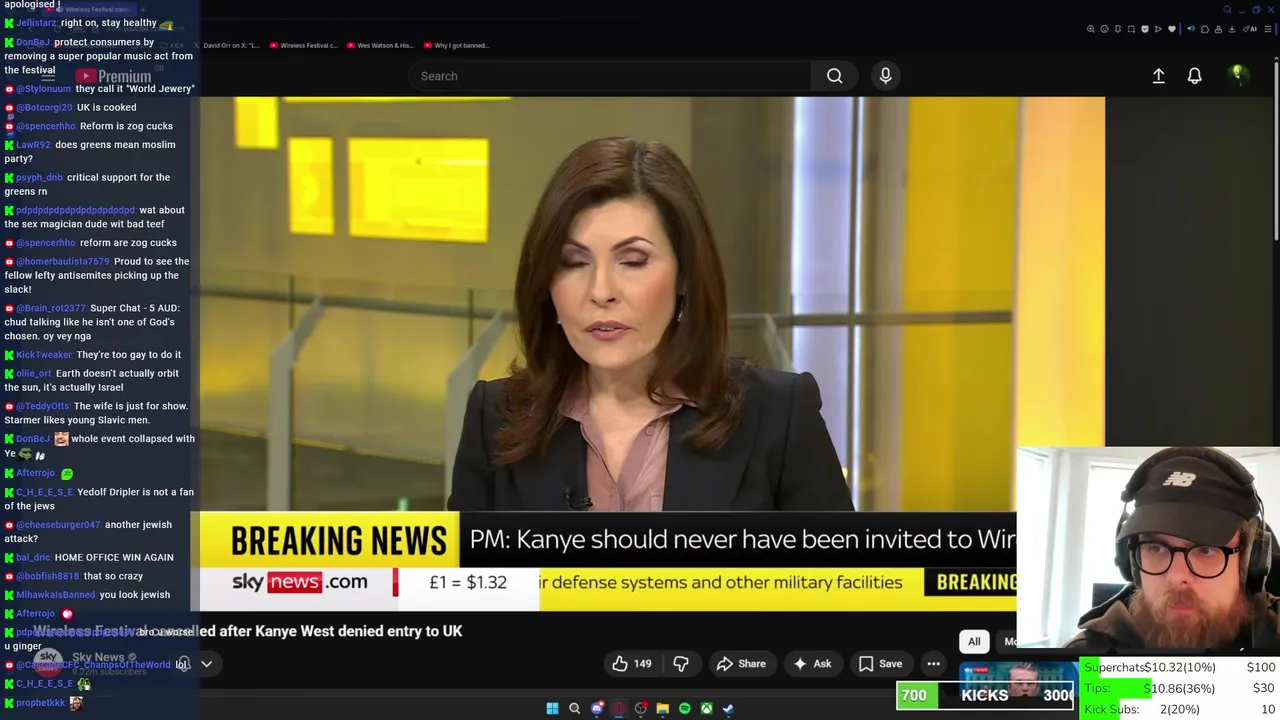
Task: Open Steam from the taskbar
Action: pos(729,708)
